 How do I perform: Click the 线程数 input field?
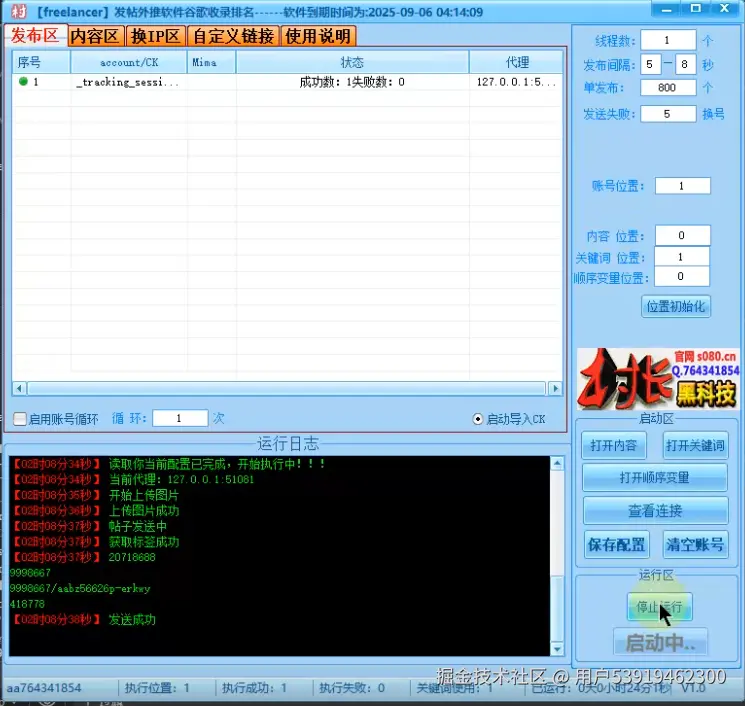668,40
